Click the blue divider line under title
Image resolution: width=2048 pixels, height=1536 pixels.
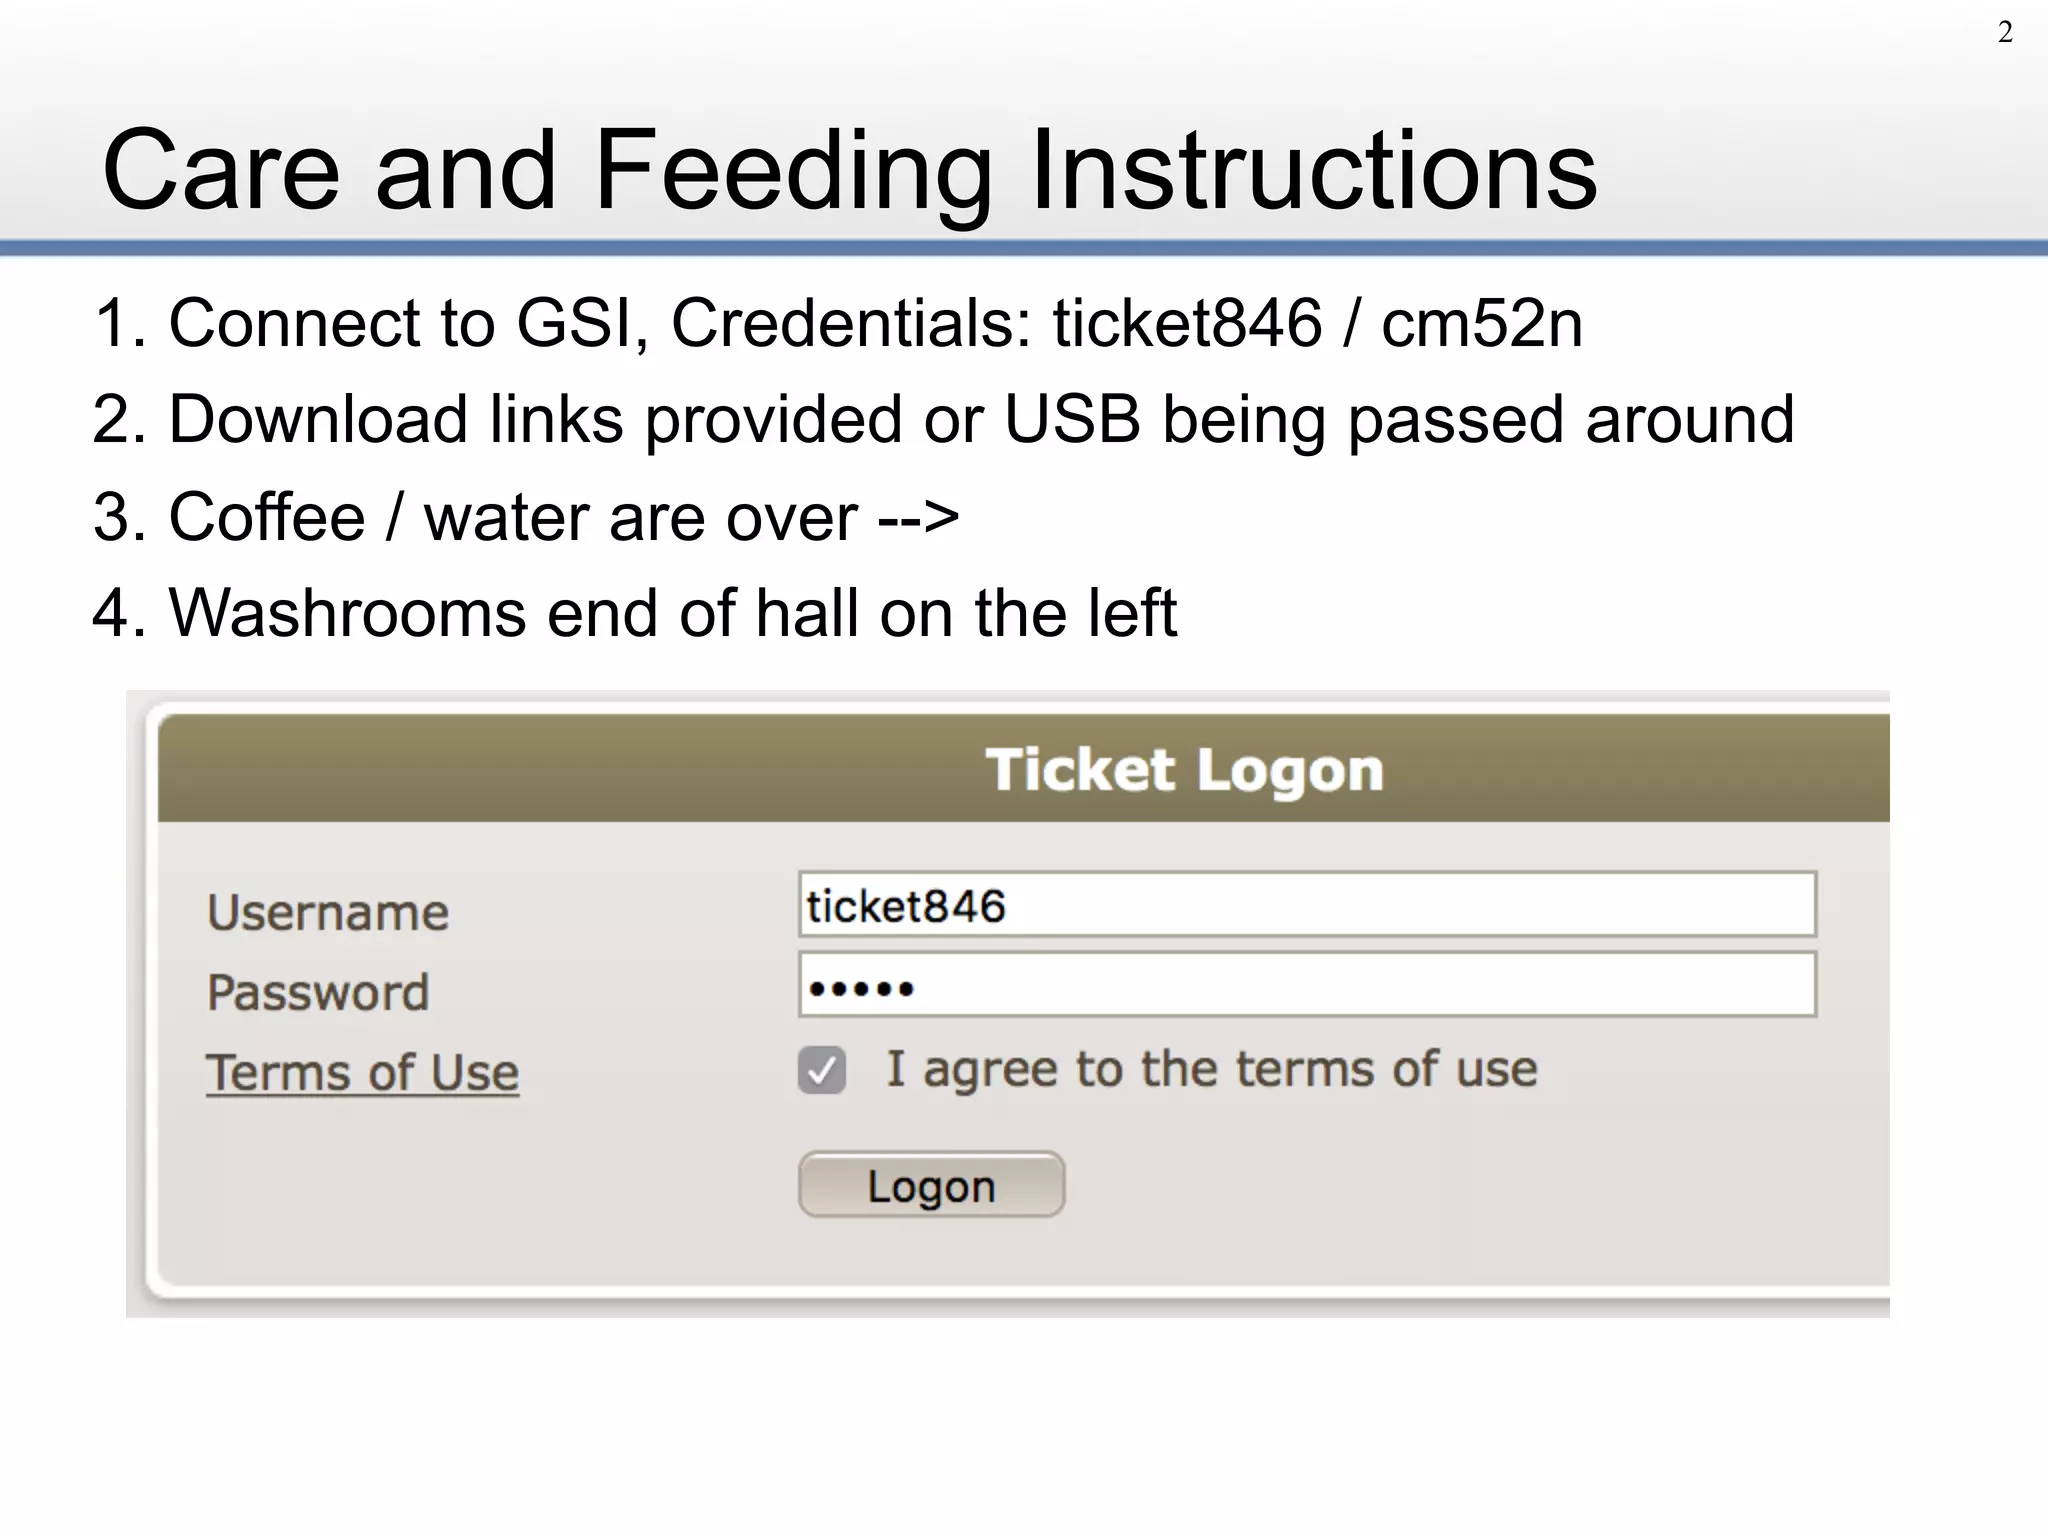(x=1024, y=247)
